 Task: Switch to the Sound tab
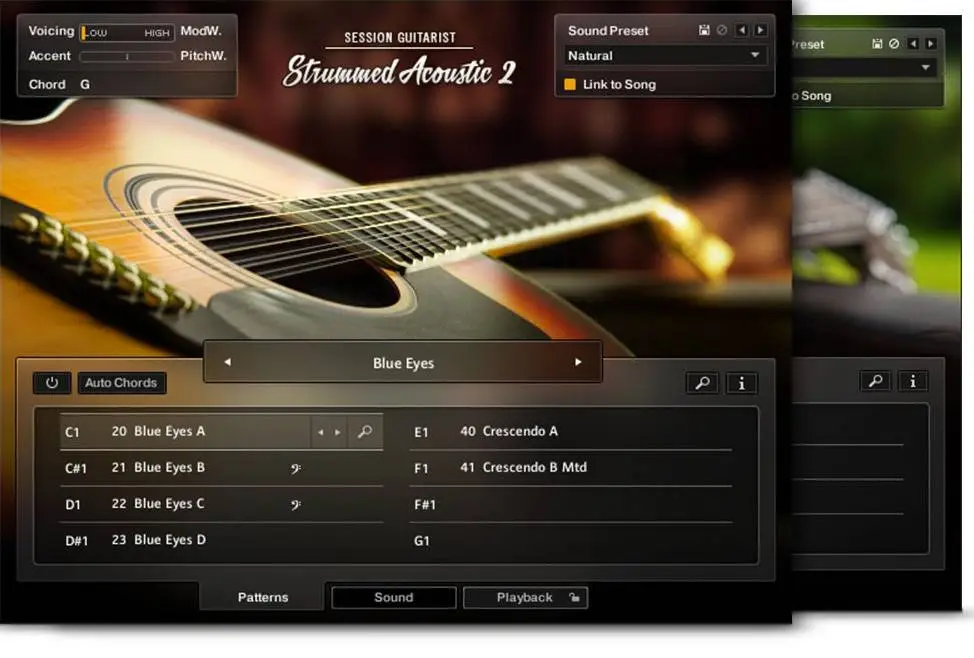pyautogui.click(x=394, y=597)
